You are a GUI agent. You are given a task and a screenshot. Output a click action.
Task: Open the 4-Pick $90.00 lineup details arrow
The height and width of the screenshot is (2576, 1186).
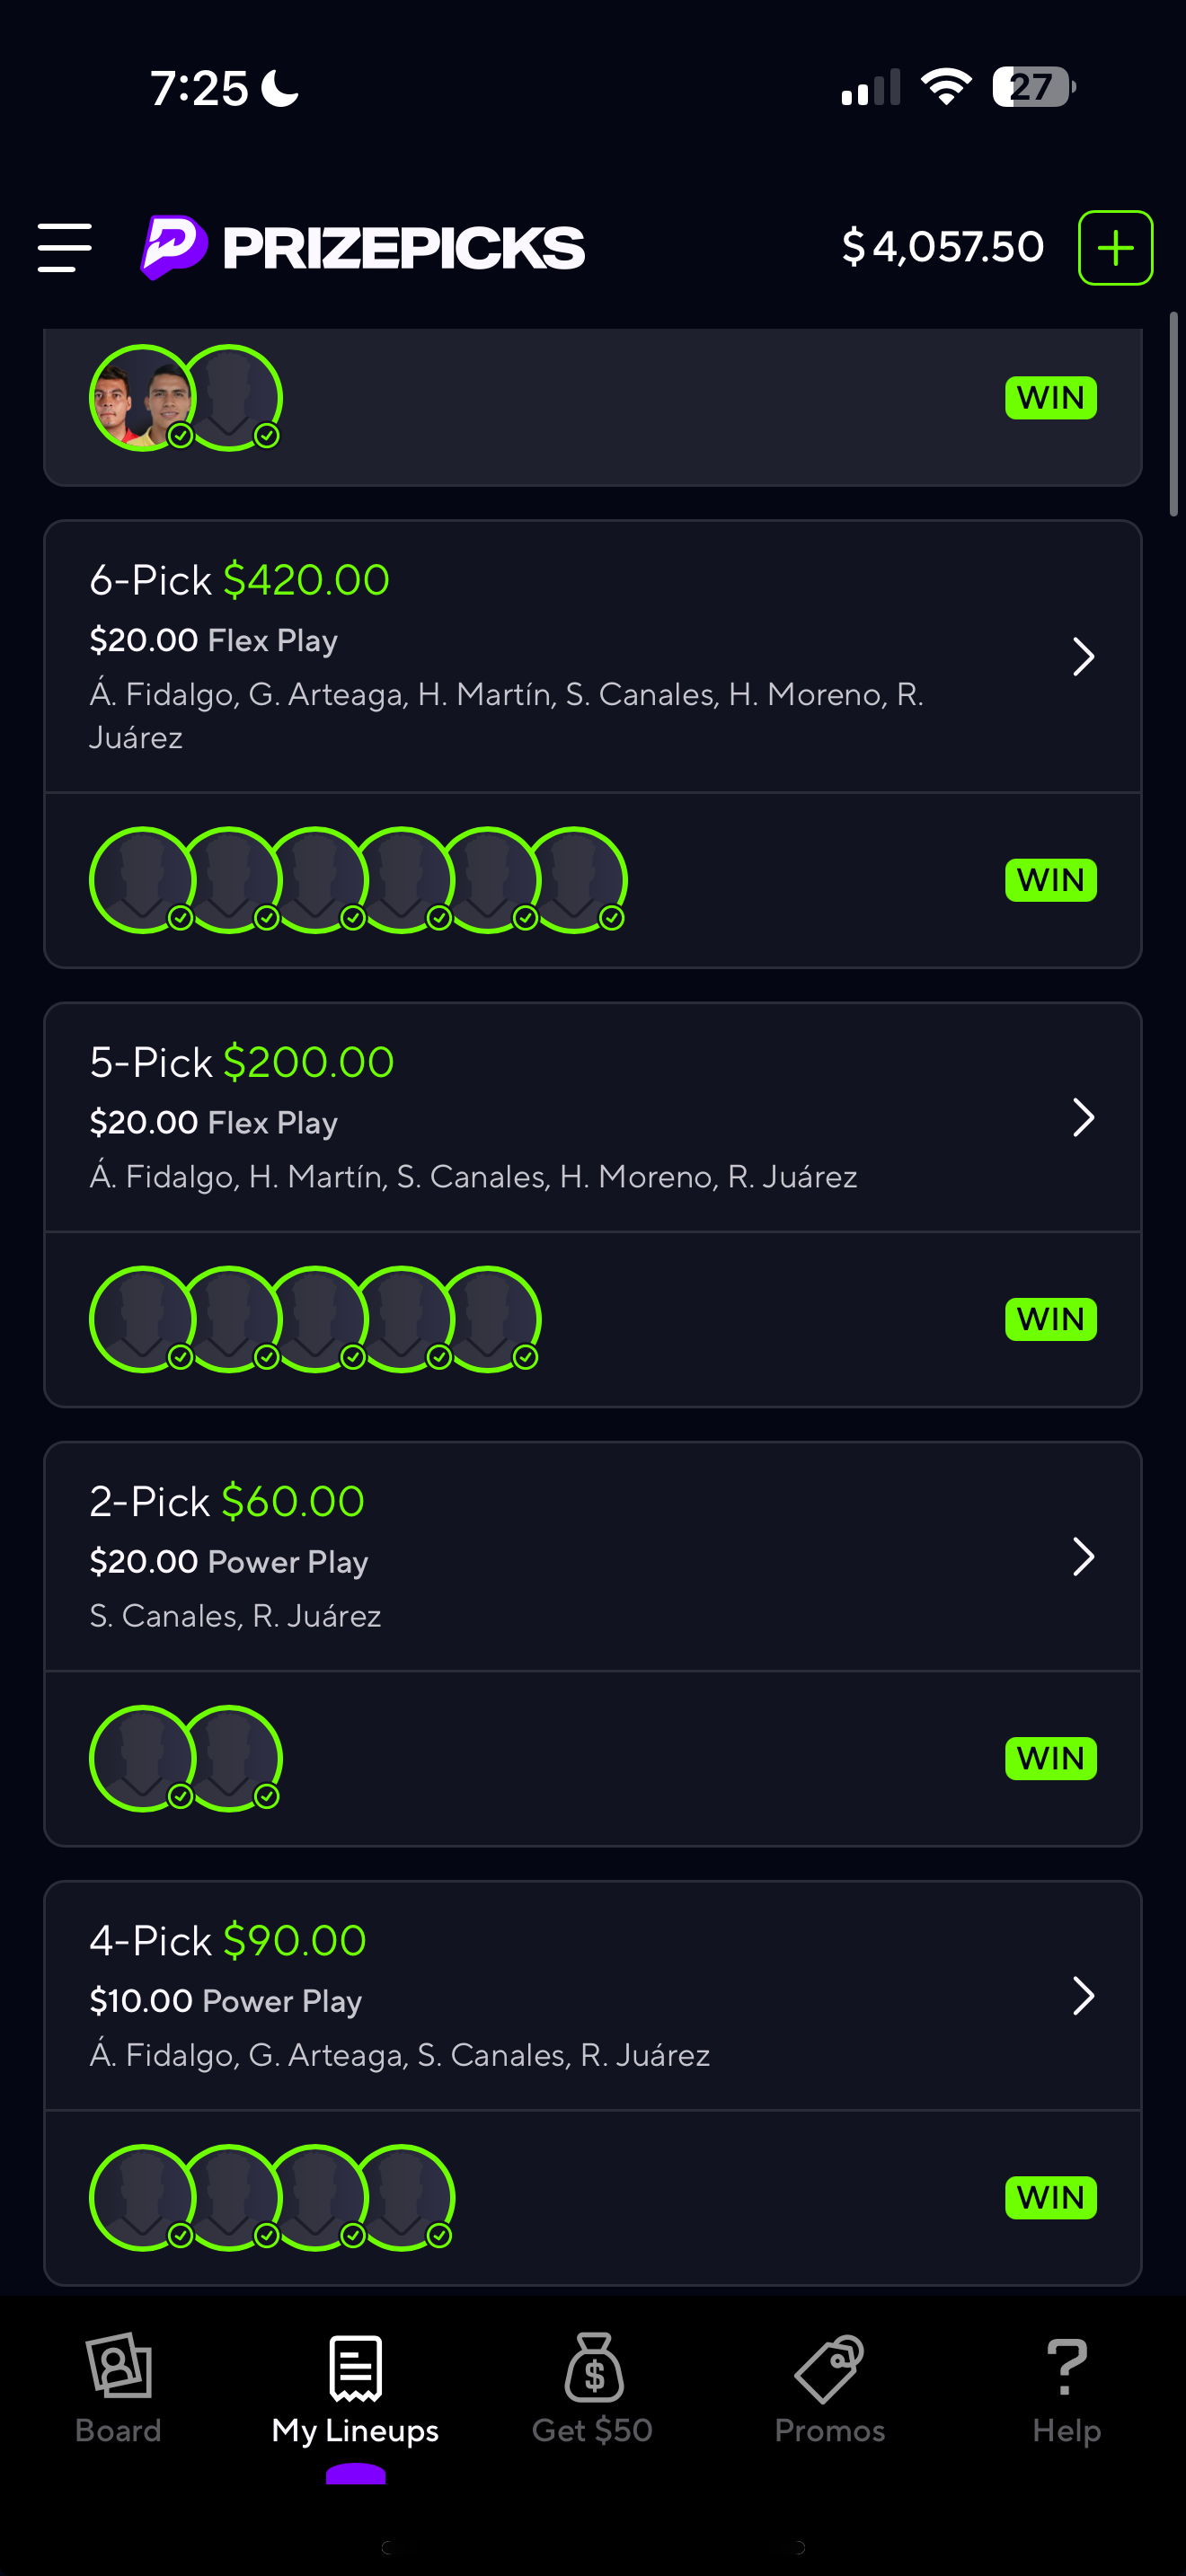(1083, 1996)
